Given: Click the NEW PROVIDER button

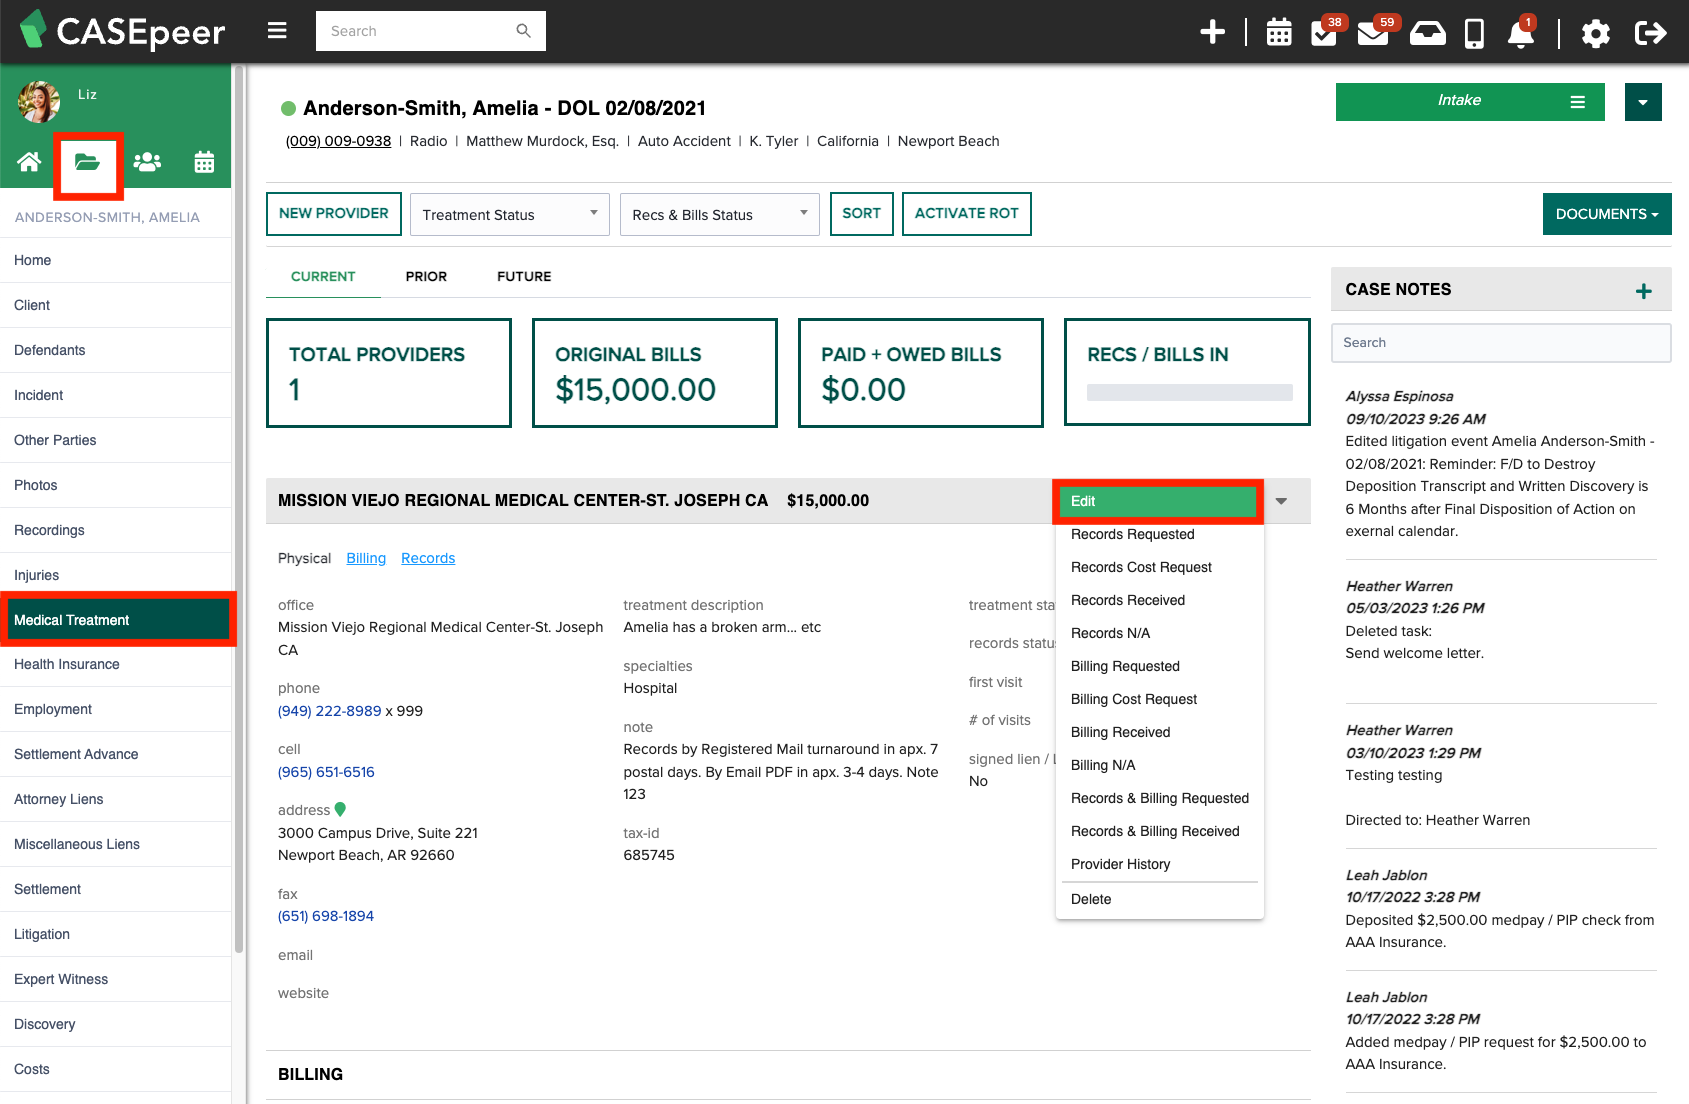Looking at the screenshot, I should click(x=334, y=214).
